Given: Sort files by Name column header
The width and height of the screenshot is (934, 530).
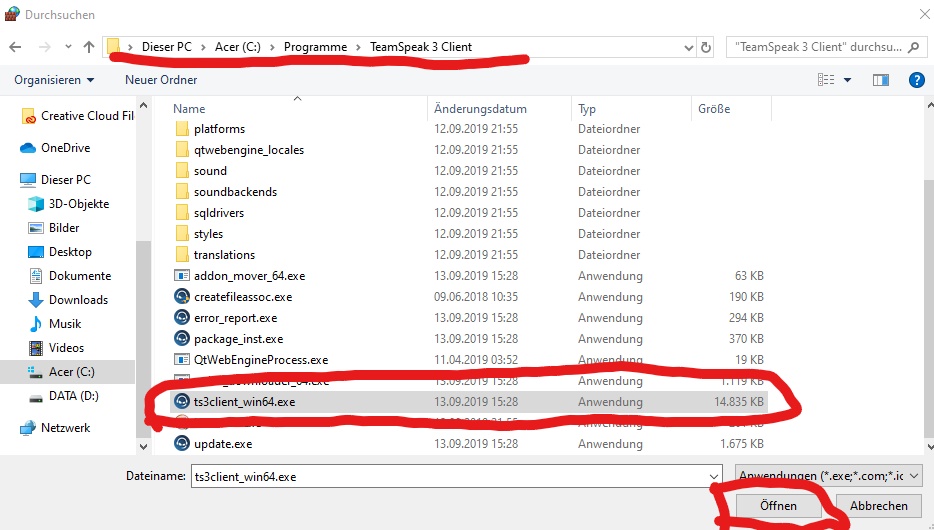Looking at the screenshot, I should [x=189, y=109].
